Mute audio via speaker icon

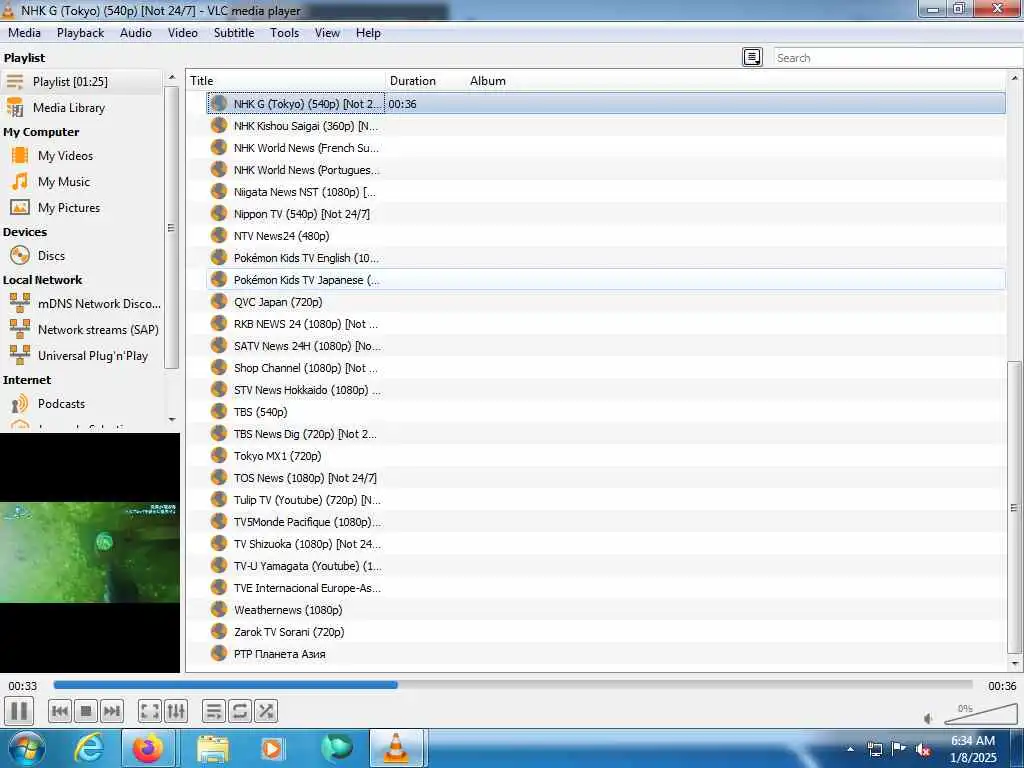(929, 718)
